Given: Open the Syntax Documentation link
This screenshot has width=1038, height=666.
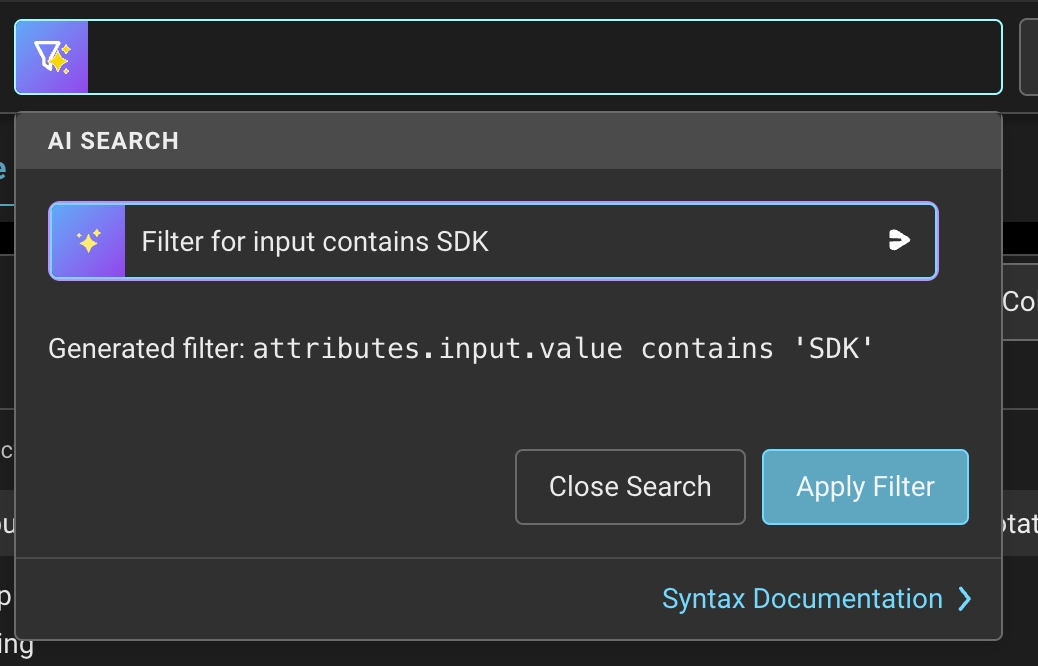Looking at the screenshot, I should point(802,599).
